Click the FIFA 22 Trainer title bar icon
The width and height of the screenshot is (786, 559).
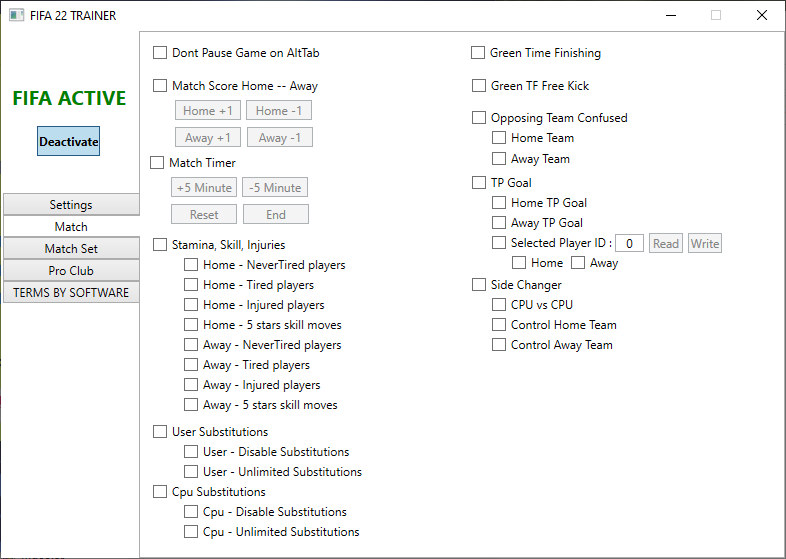click(x=17, y=15)
